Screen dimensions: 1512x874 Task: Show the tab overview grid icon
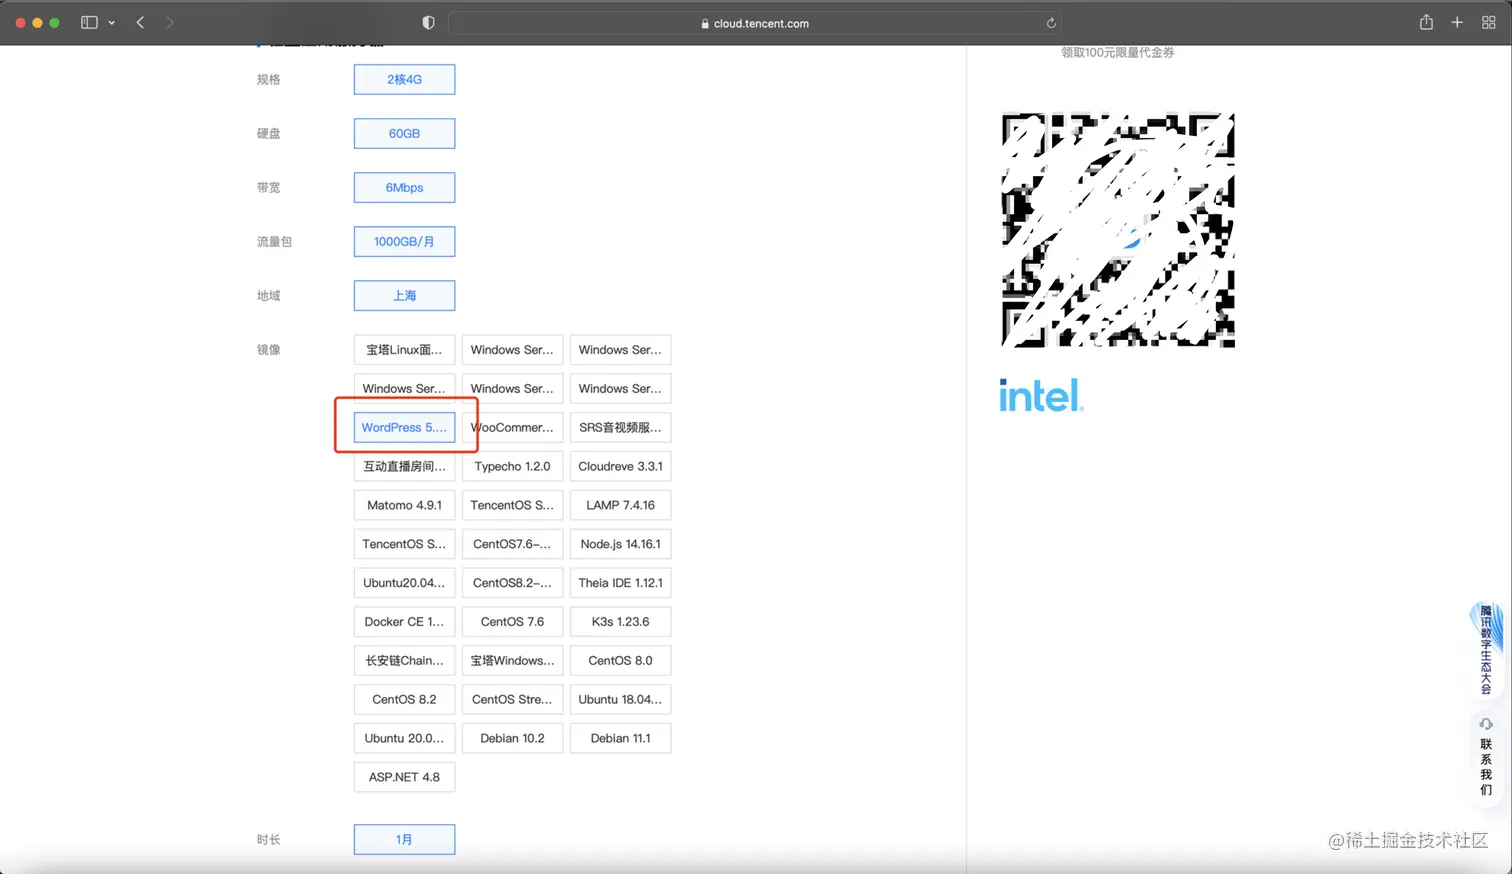coord(1488,22)
